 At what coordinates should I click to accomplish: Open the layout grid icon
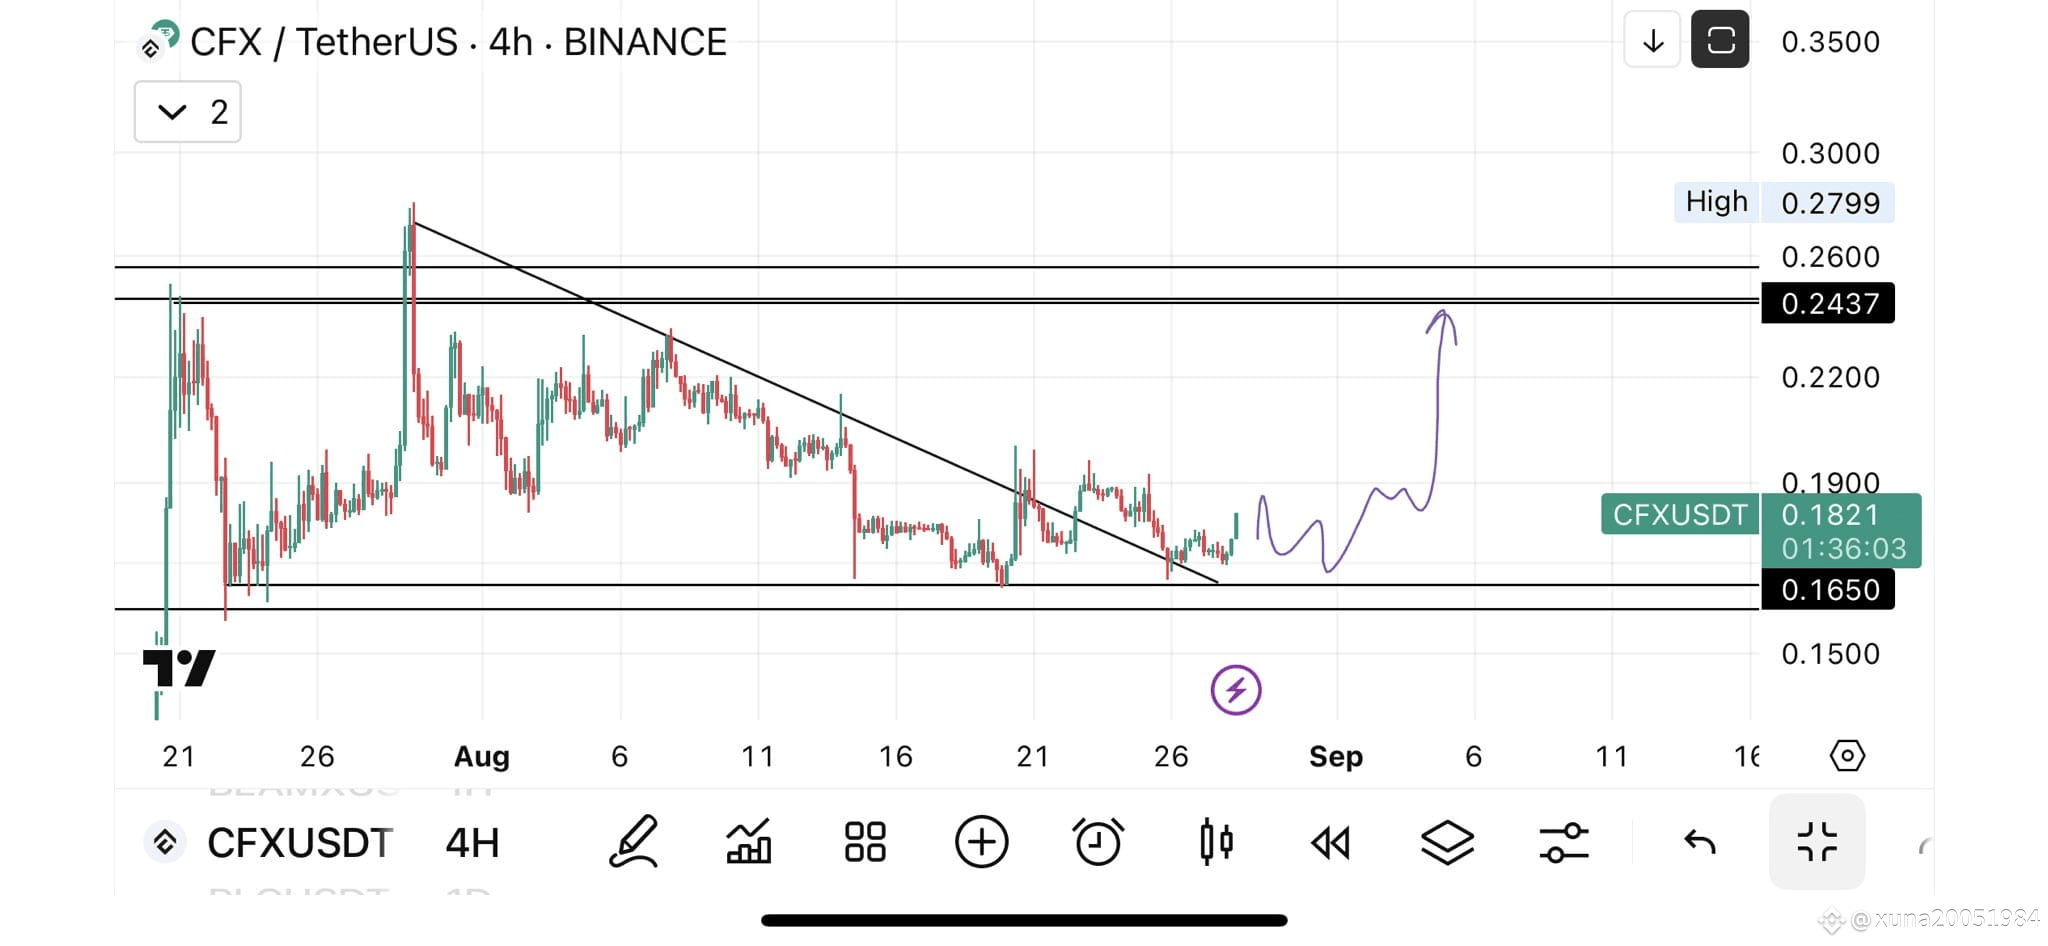click(865, 842)
